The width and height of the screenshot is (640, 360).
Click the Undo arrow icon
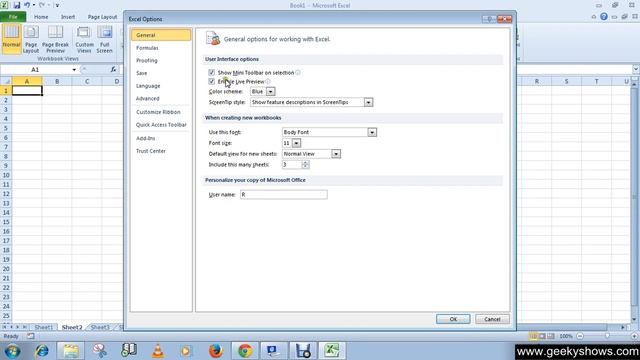27,5
